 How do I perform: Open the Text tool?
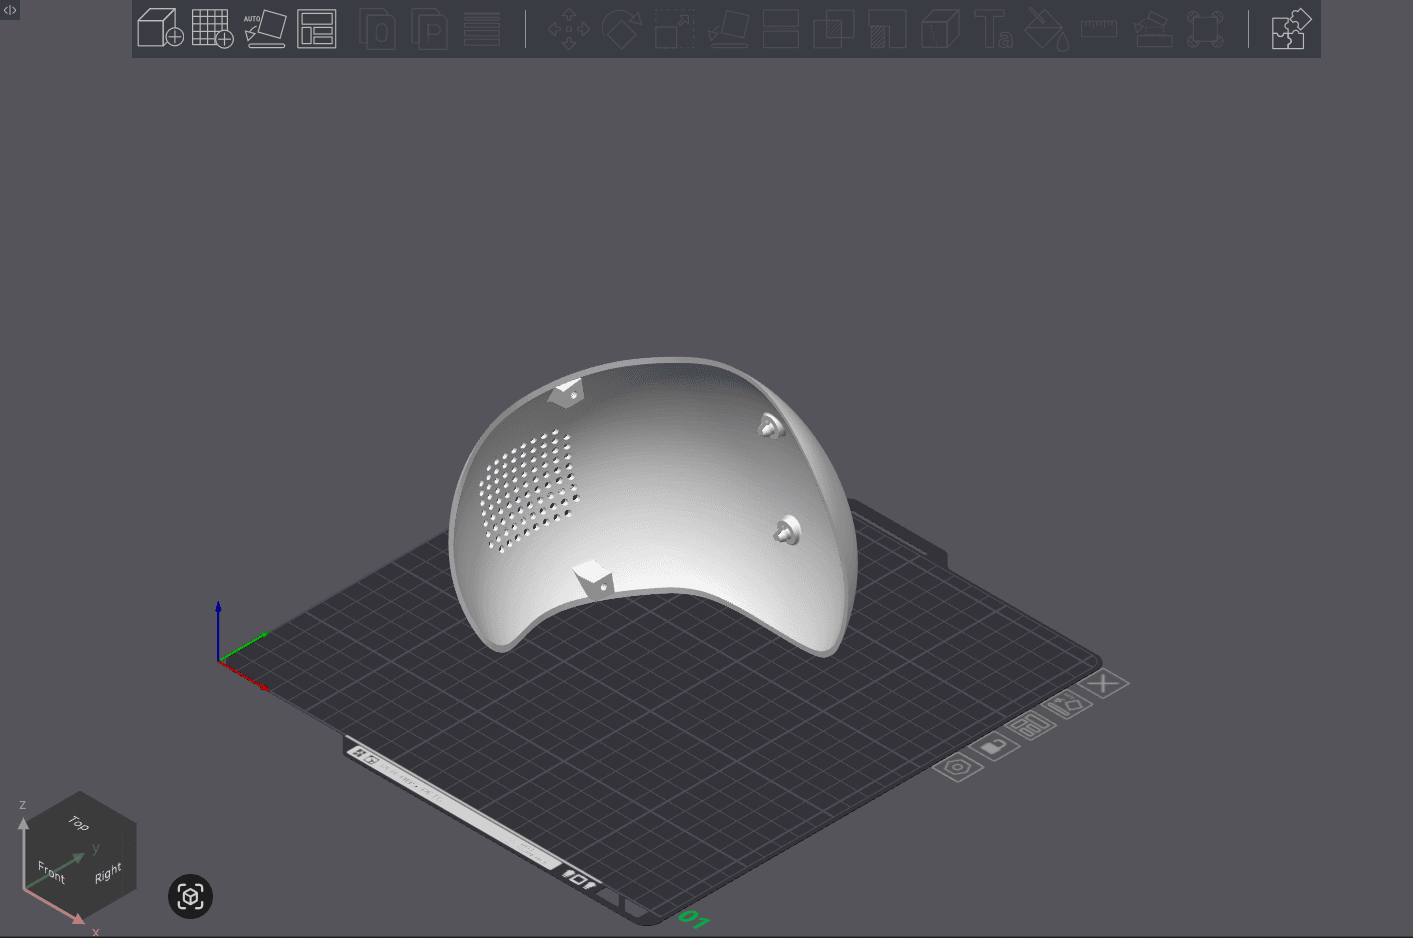coord(994,30)
